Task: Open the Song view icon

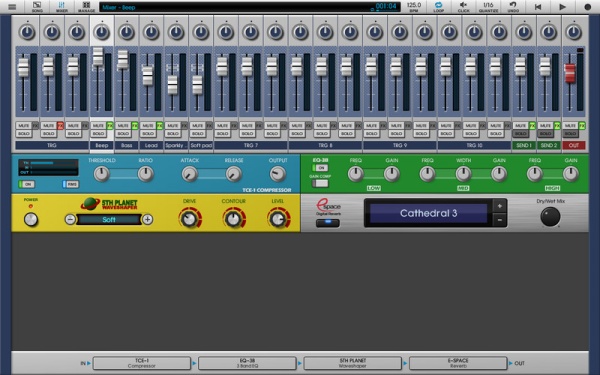Action: [x=37, y=7]
